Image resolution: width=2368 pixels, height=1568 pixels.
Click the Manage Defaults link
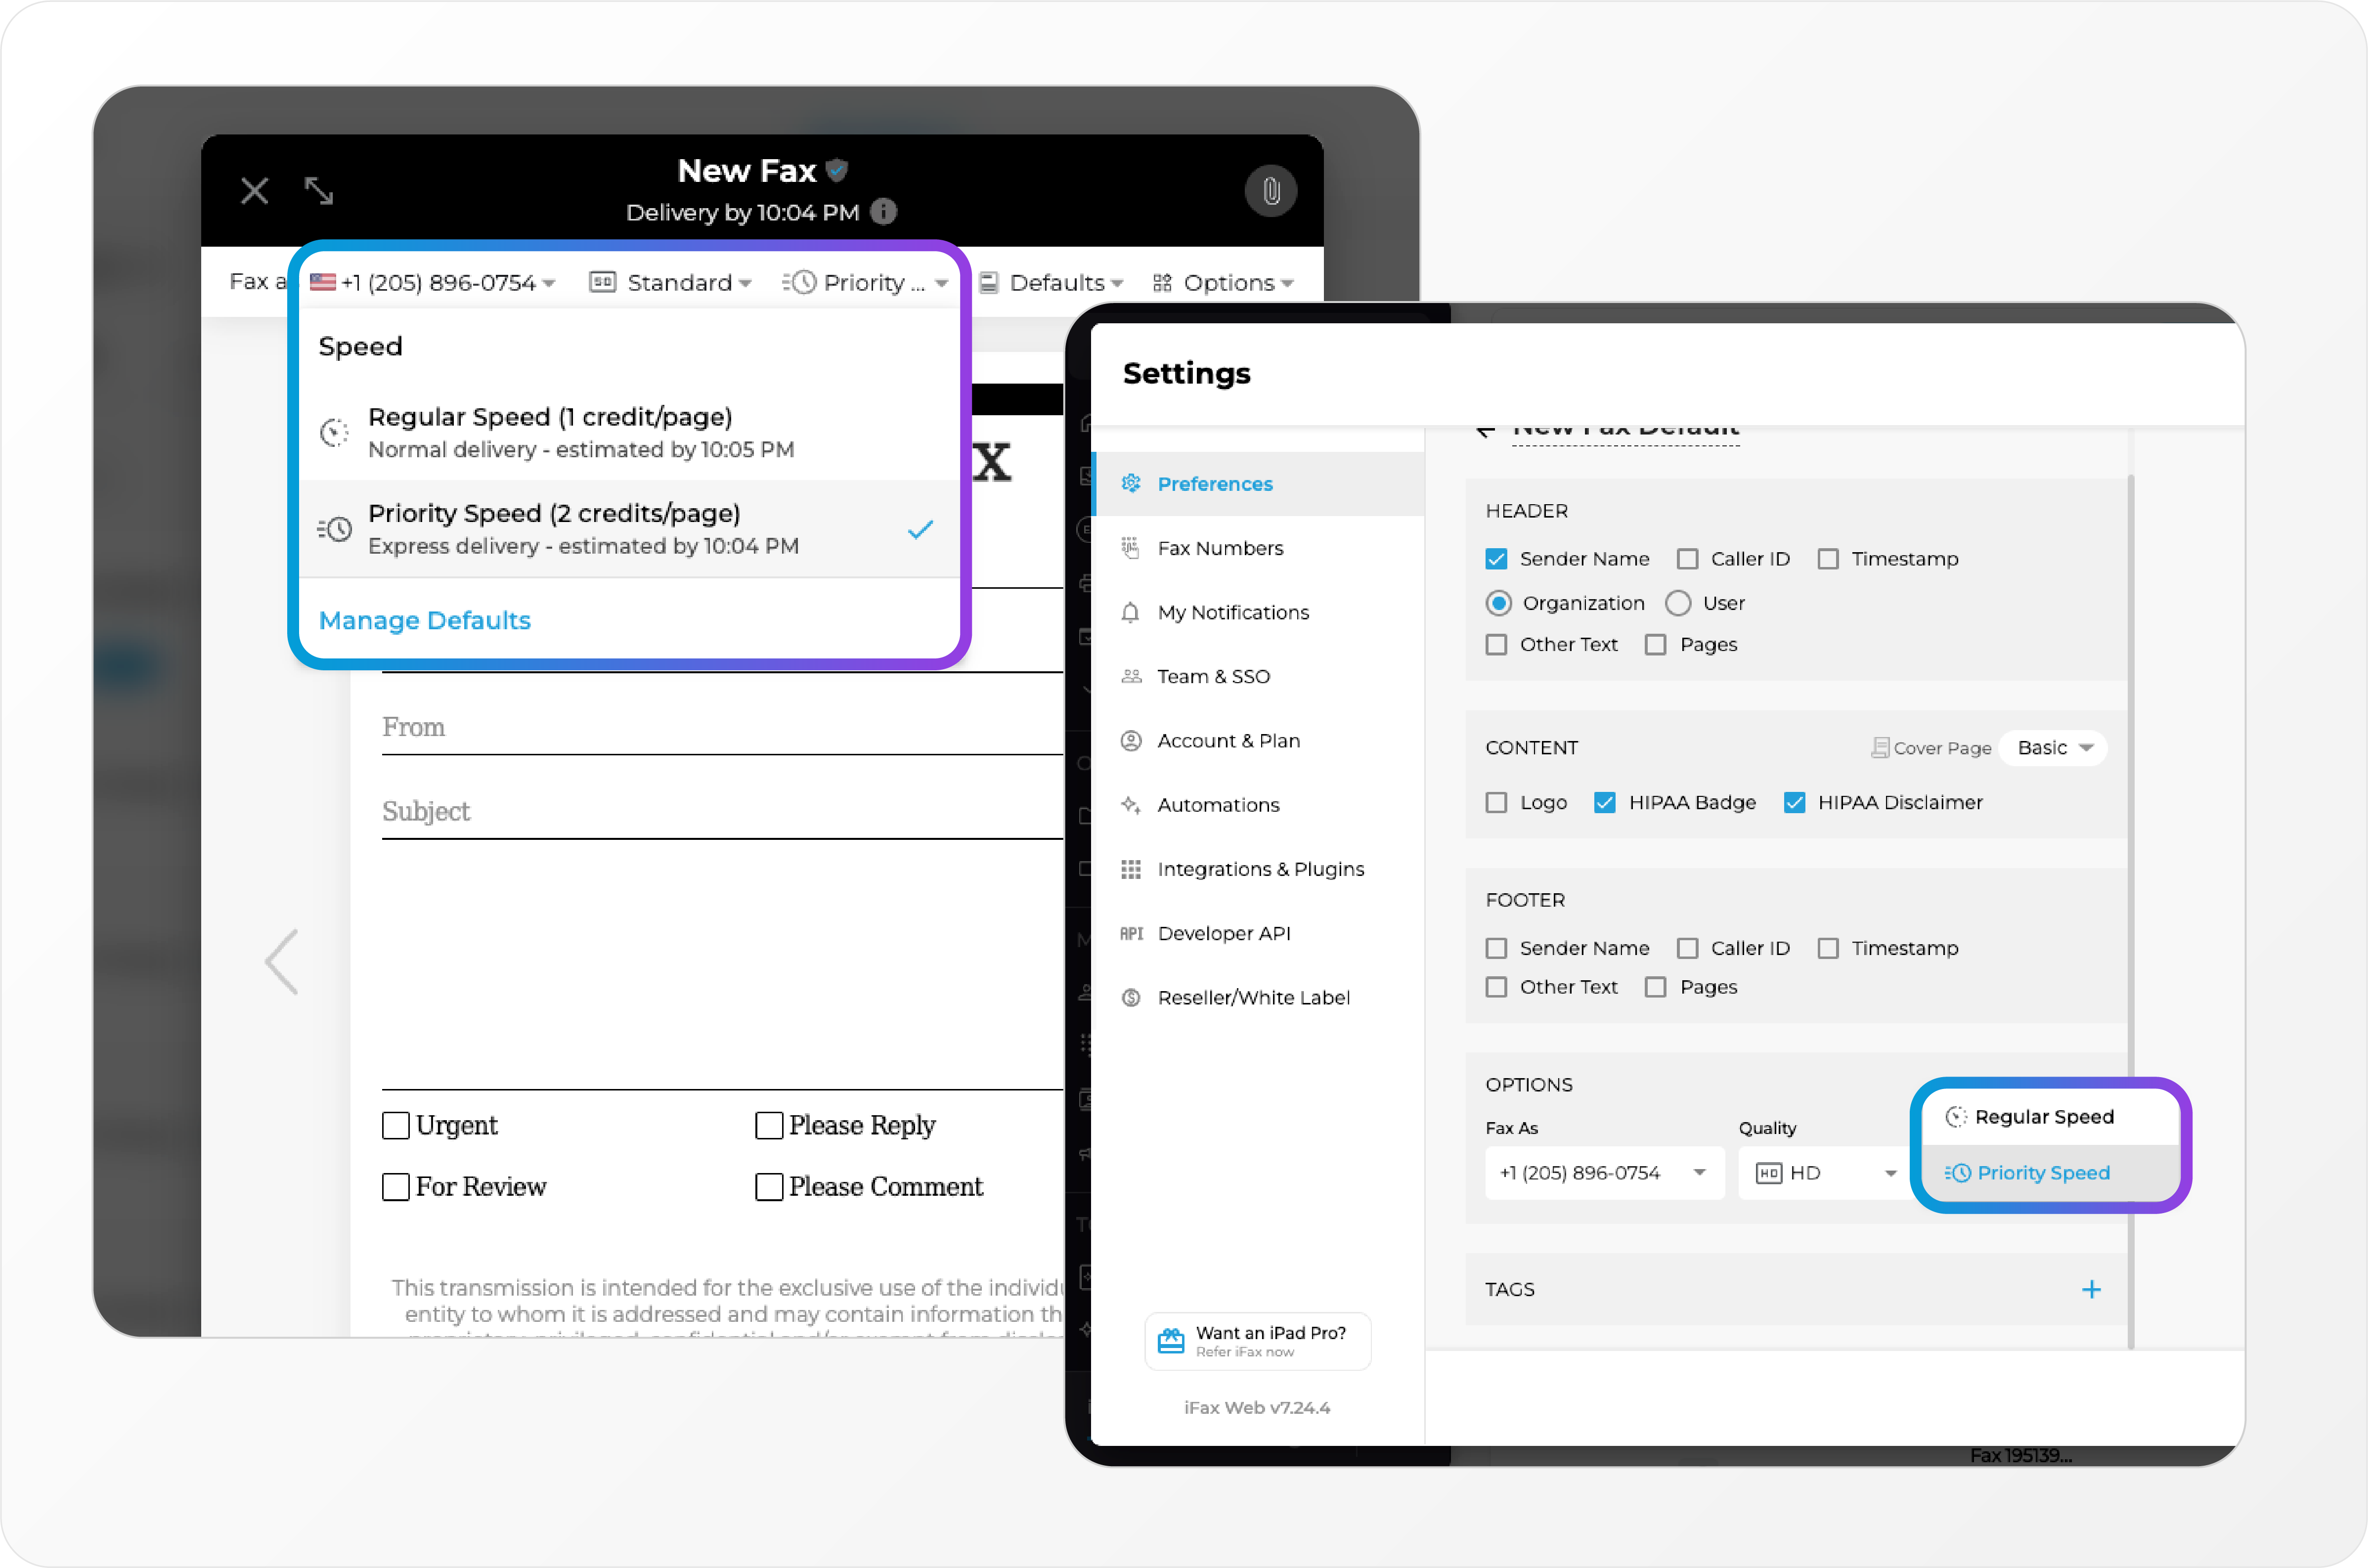424,620
